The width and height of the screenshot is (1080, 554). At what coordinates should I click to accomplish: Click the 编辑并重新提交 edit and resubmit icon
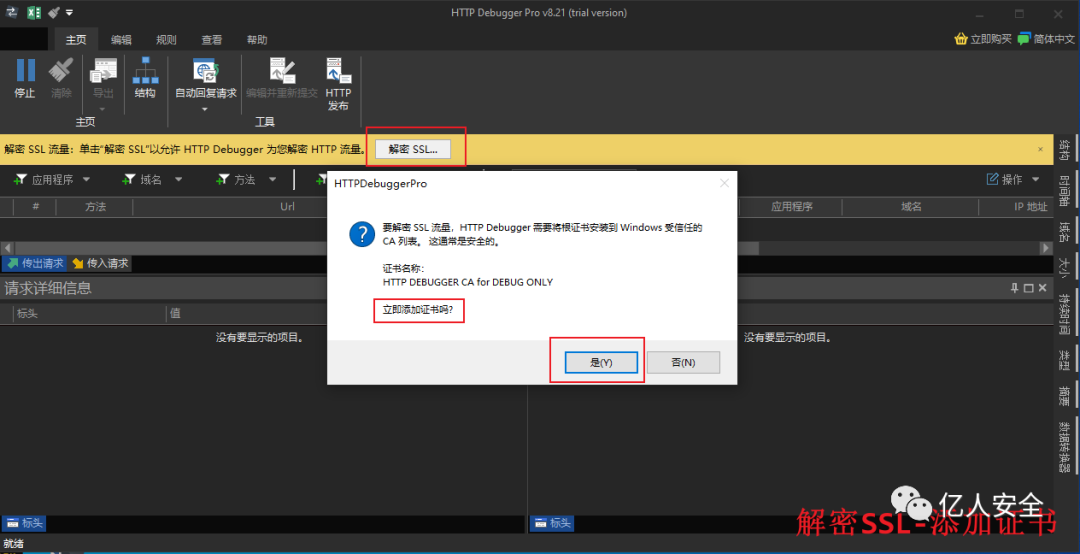tap(282, 70)
